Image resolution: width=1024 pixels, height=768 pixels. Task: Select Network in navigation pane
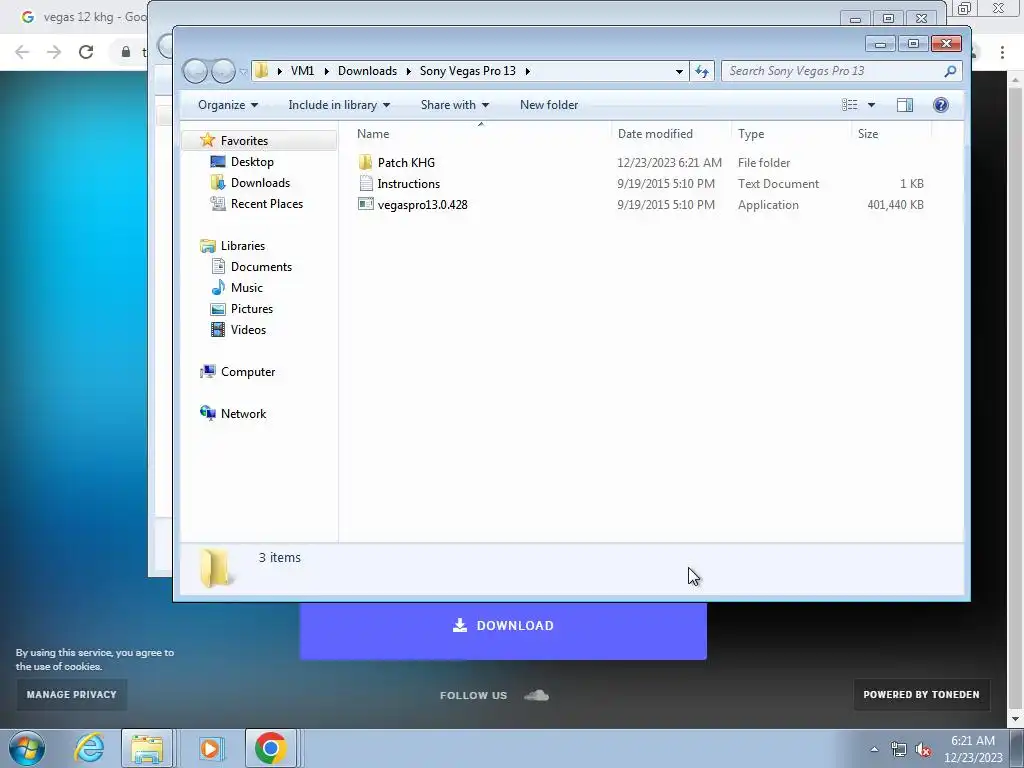(243, 413)
